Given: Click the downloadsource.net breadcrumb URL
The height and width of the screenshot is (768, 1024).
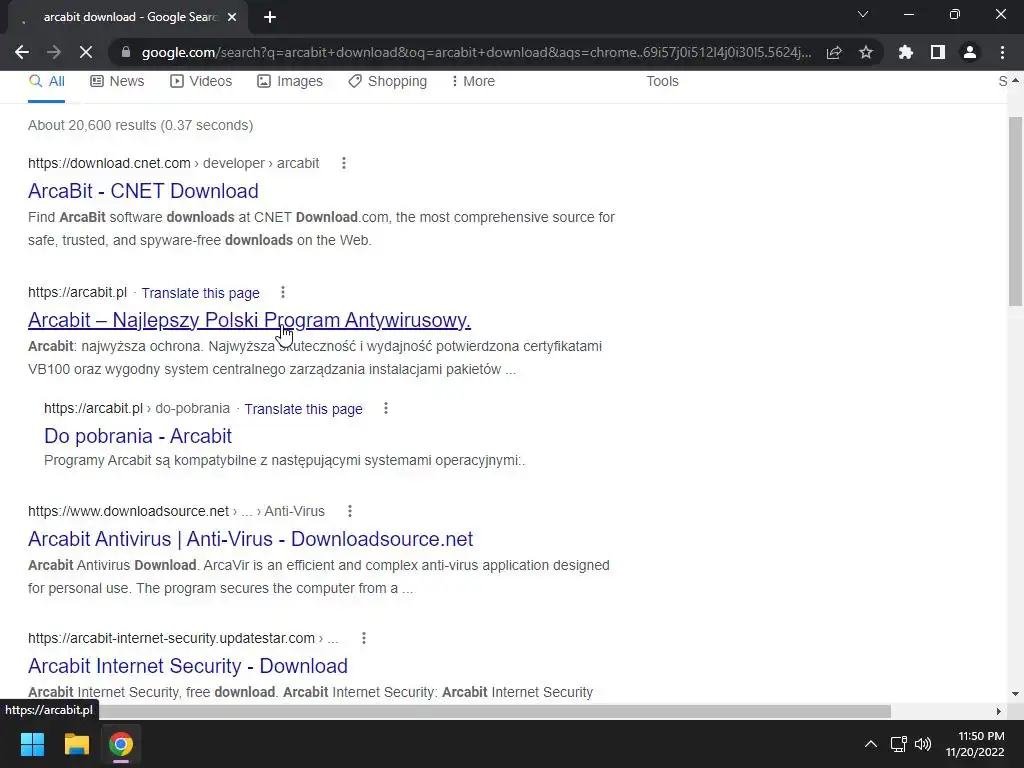Looking at the screenshot, I should coord(176,511).
